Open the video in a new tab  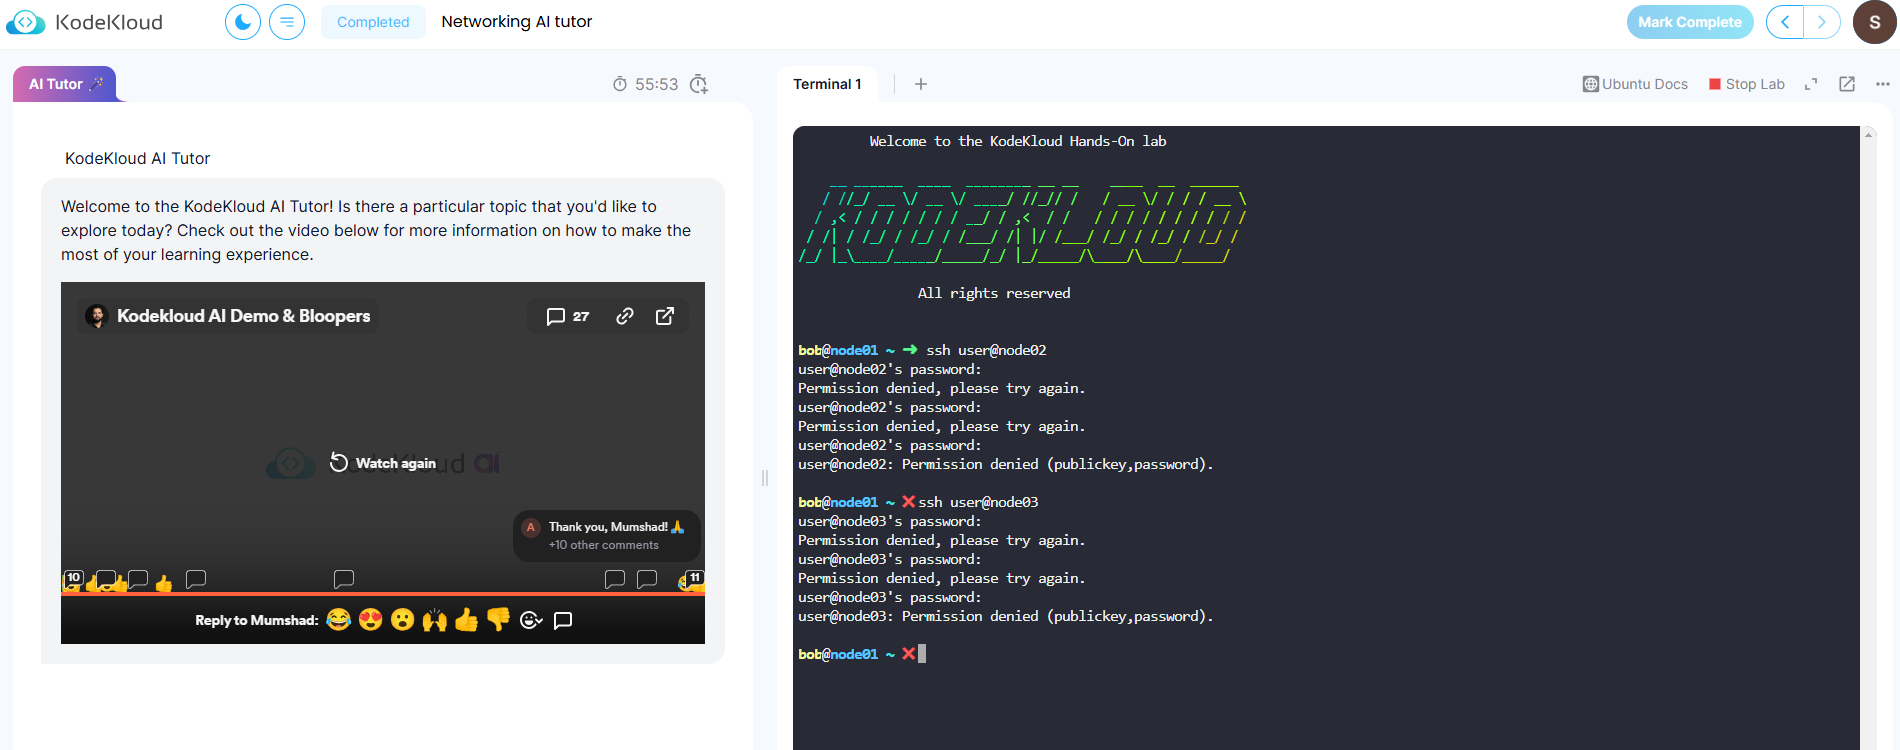coord(665,316)
